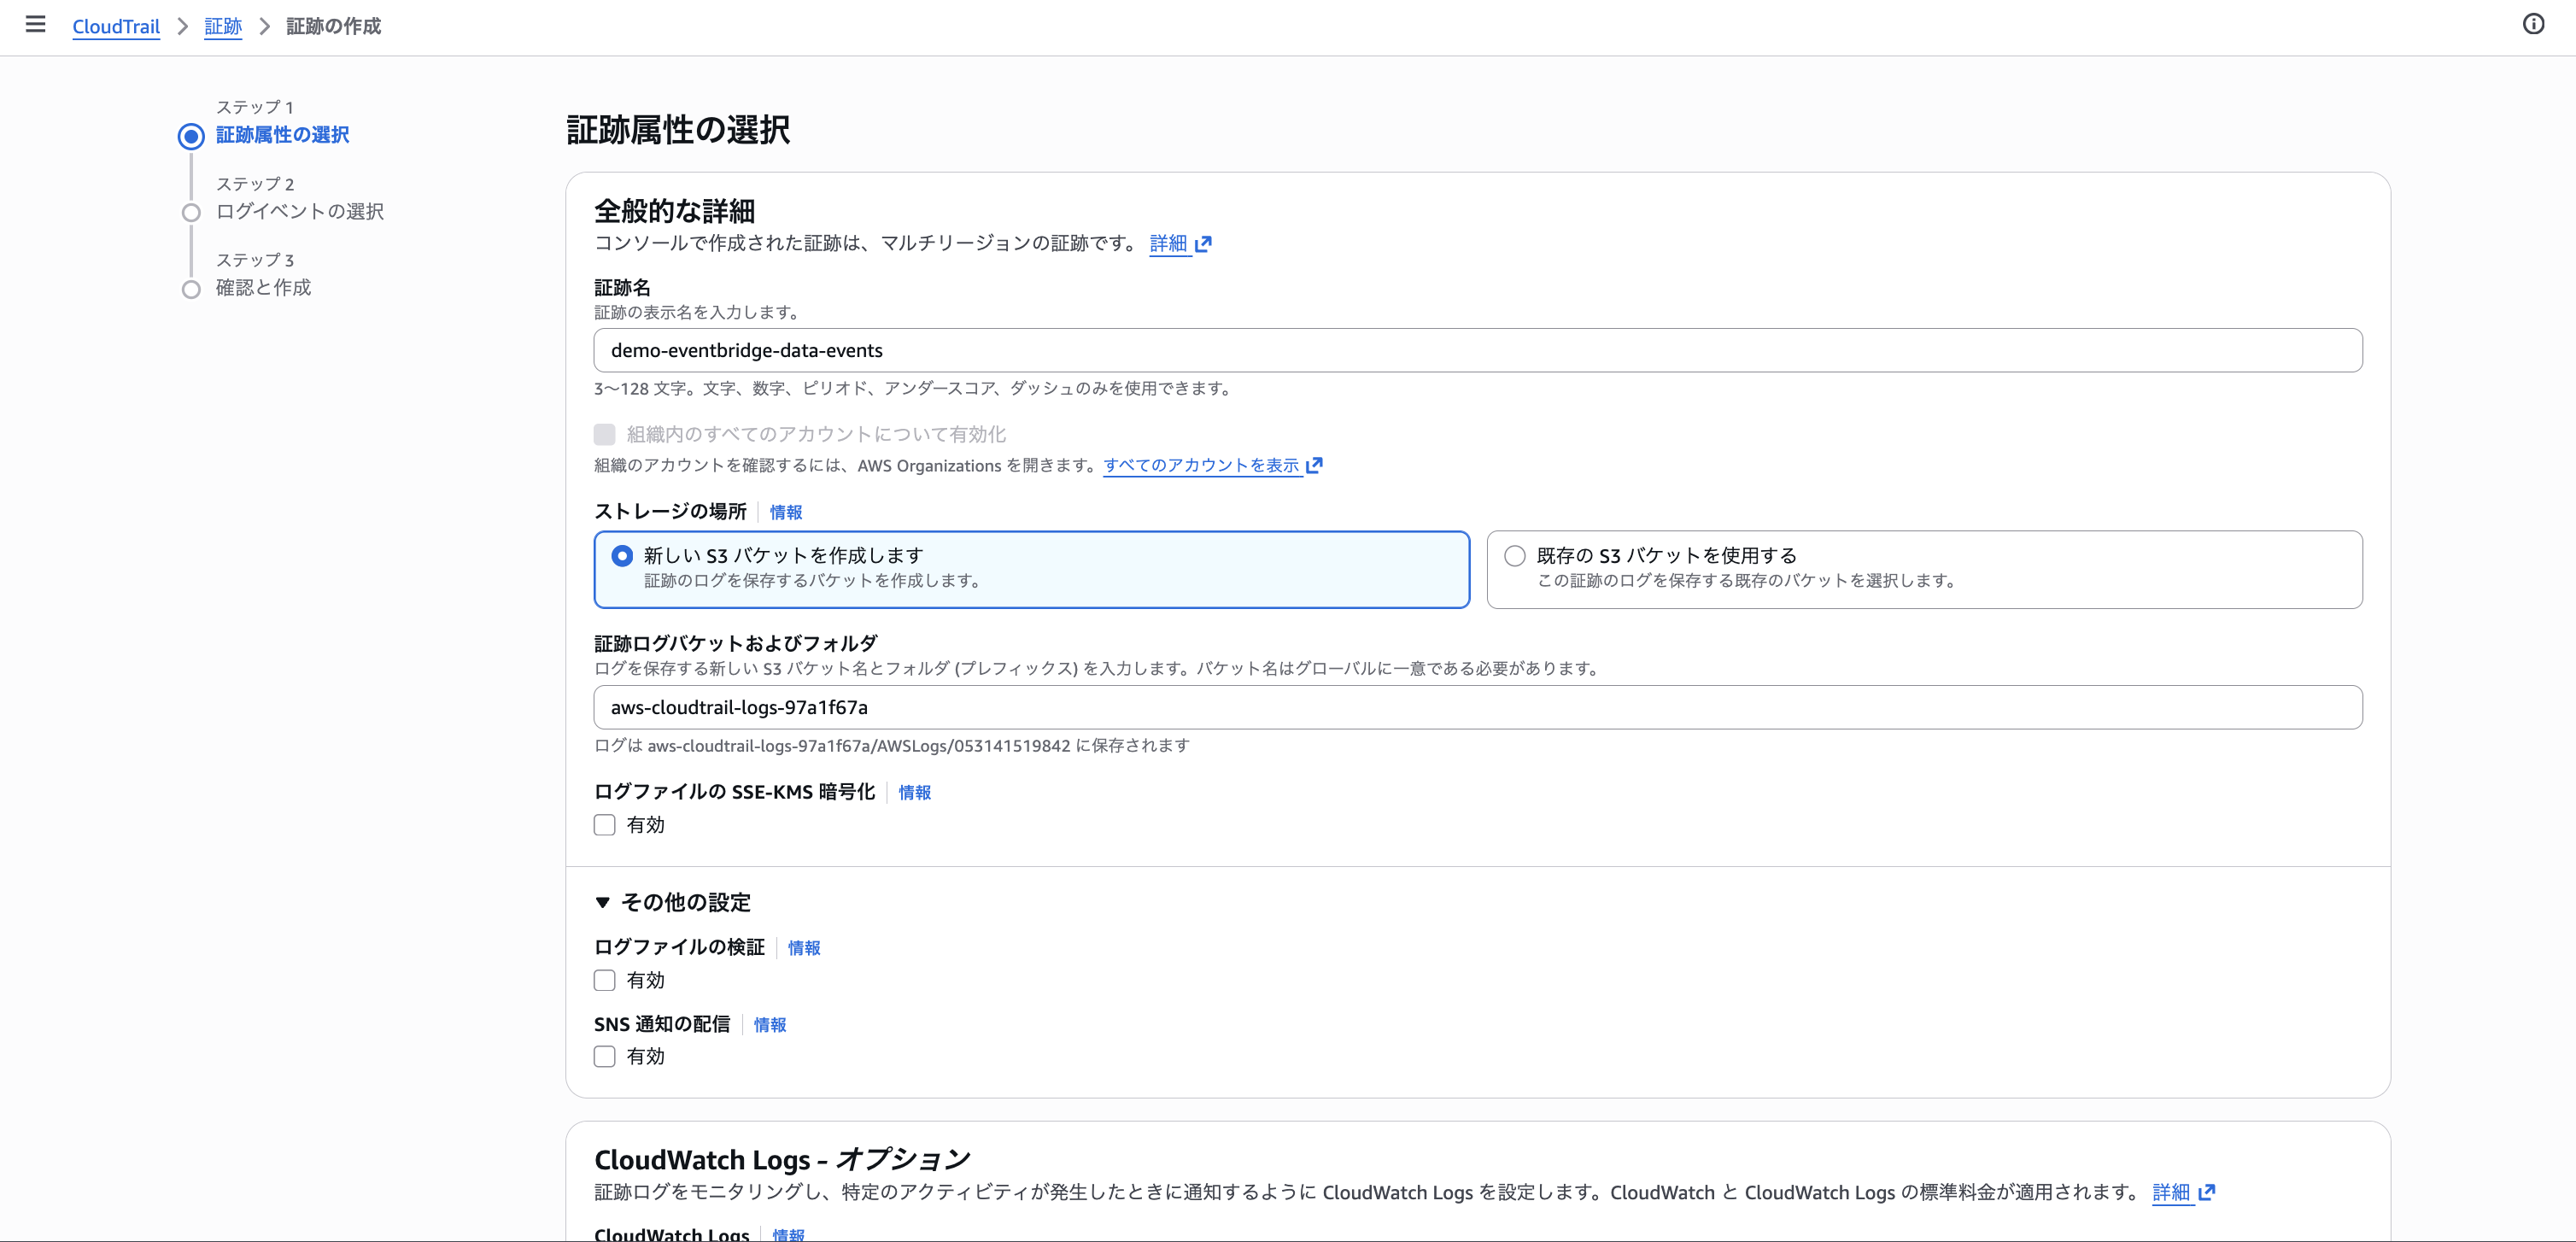This screenshot has width=2576, height=1242.
Task: Select step 3 確認と作成
Action: point(264,287)
